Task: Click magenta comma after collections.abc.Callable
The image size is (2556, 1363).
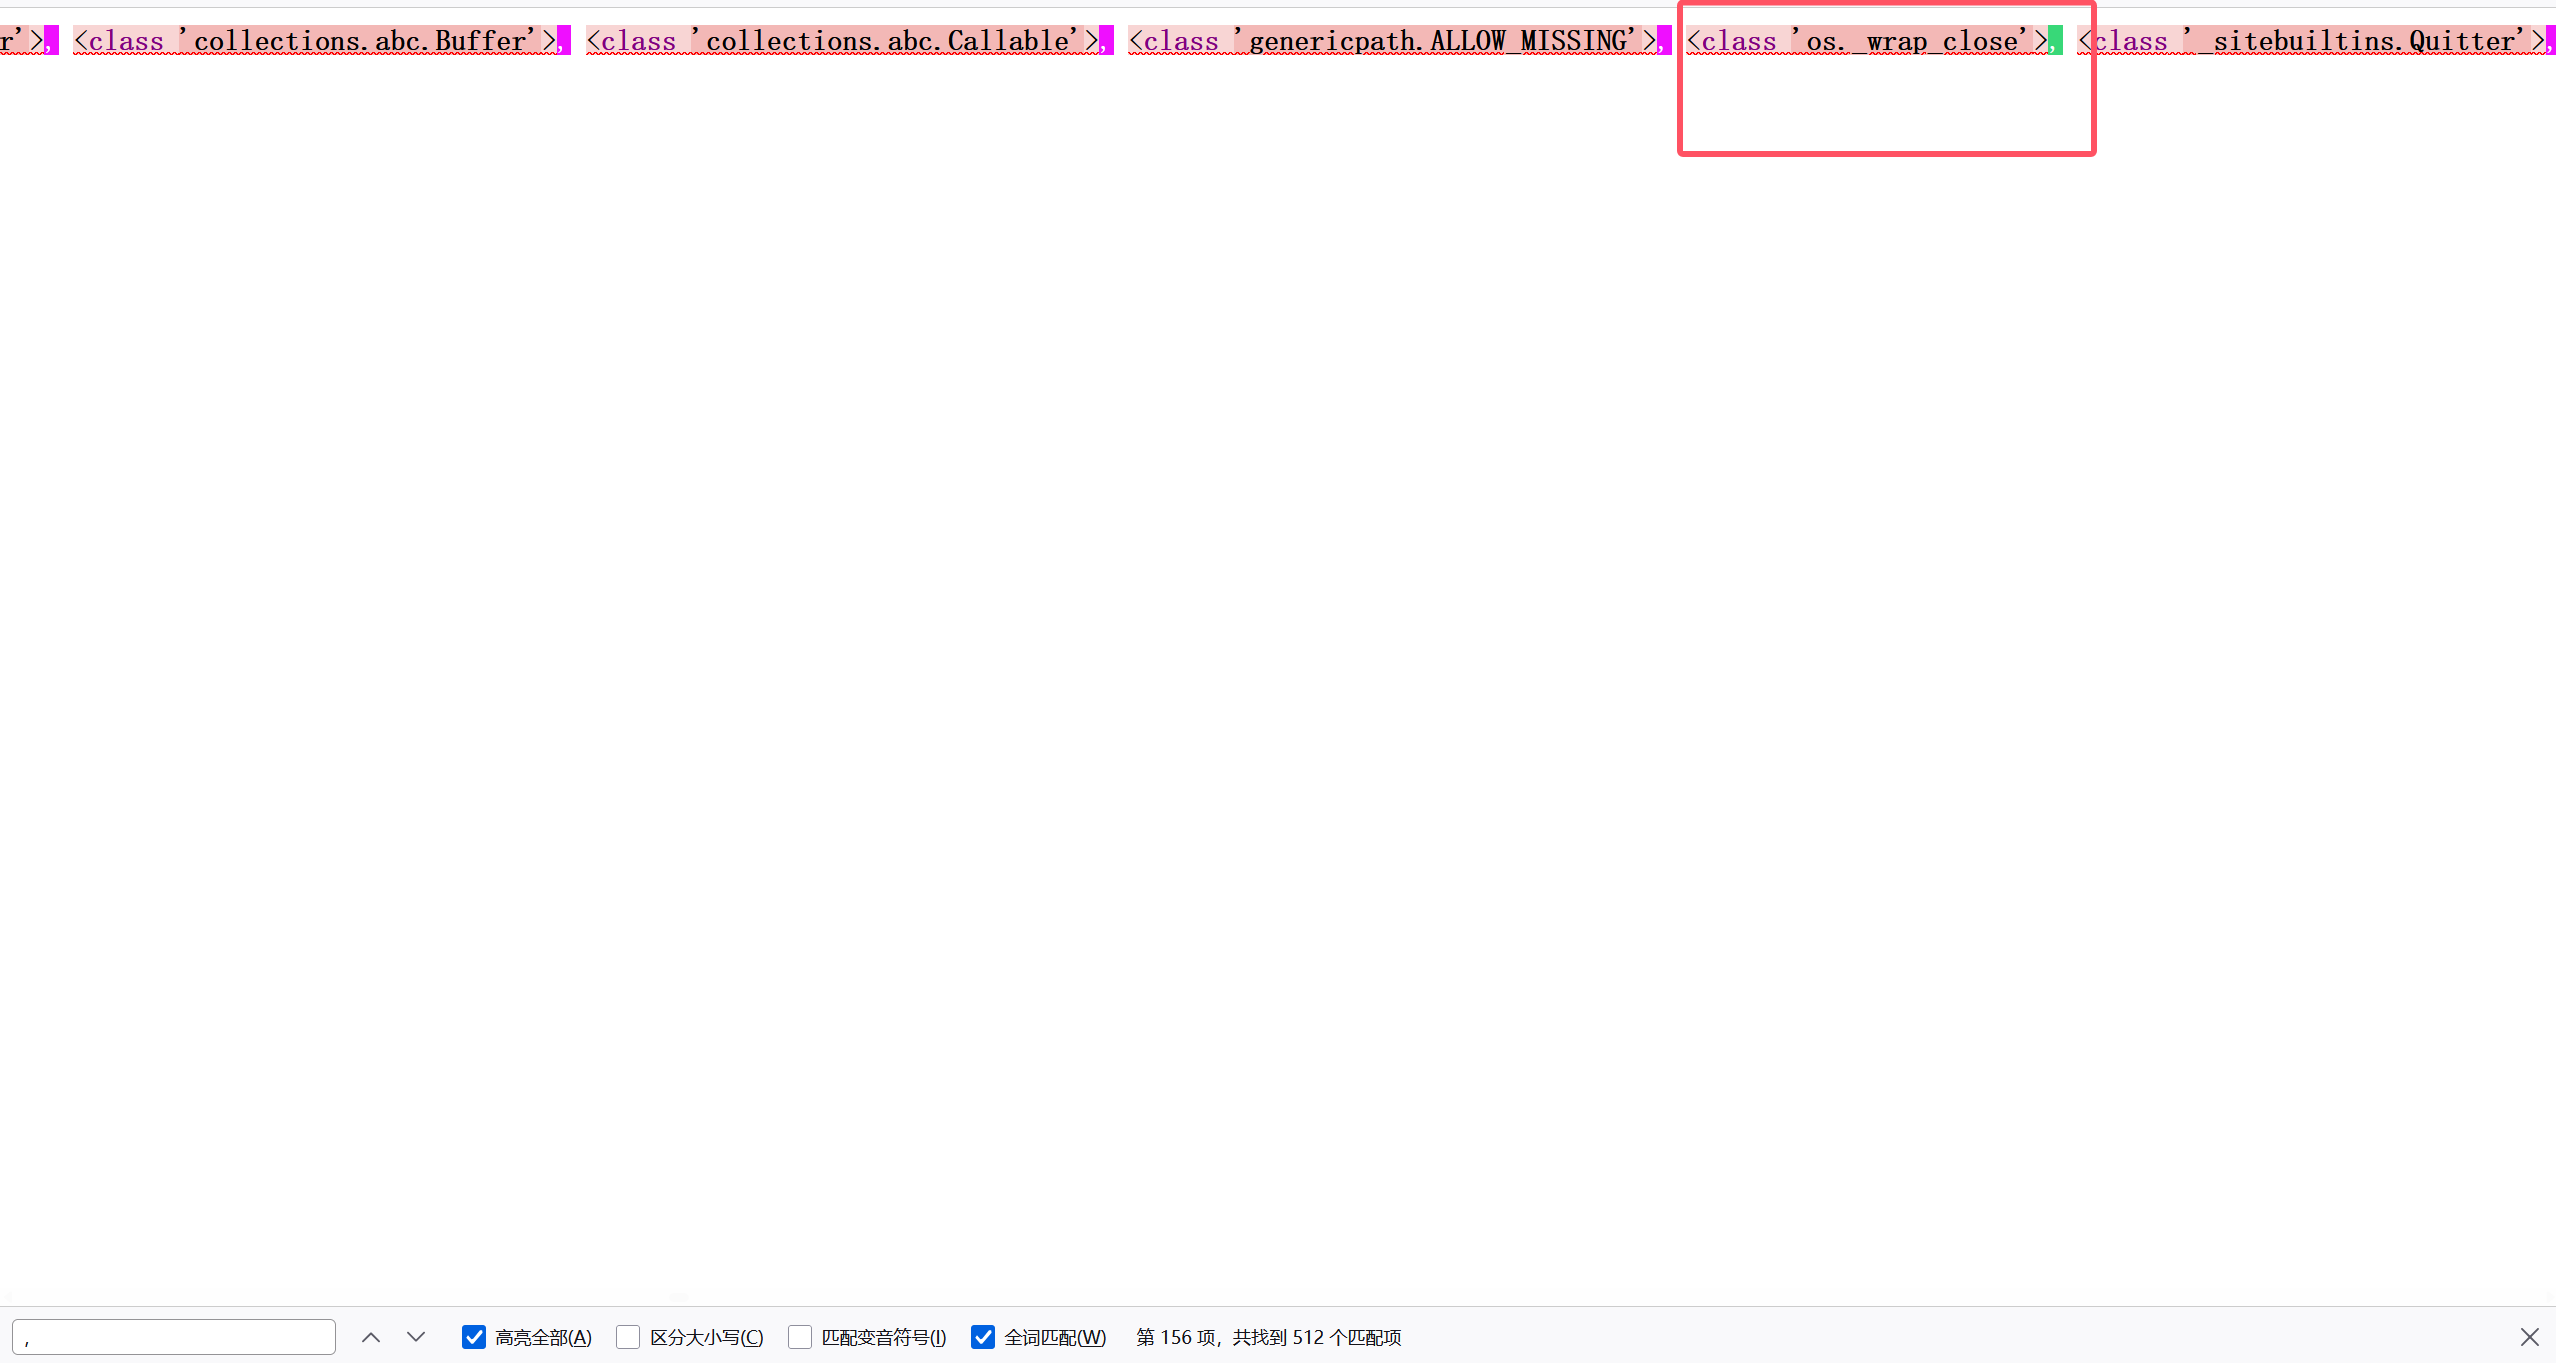Action: point(1106,41)
